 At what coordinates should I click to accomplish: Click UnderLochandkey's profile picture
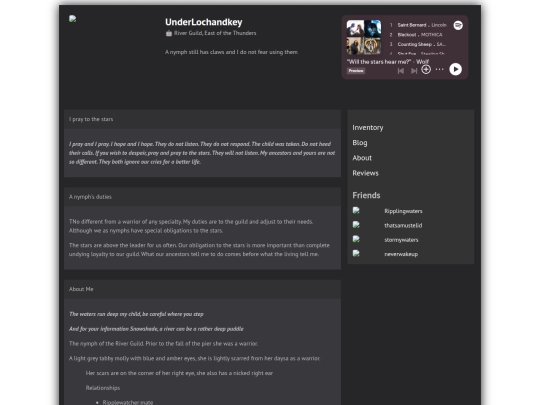pyautogui.click(x=73, y=19)
